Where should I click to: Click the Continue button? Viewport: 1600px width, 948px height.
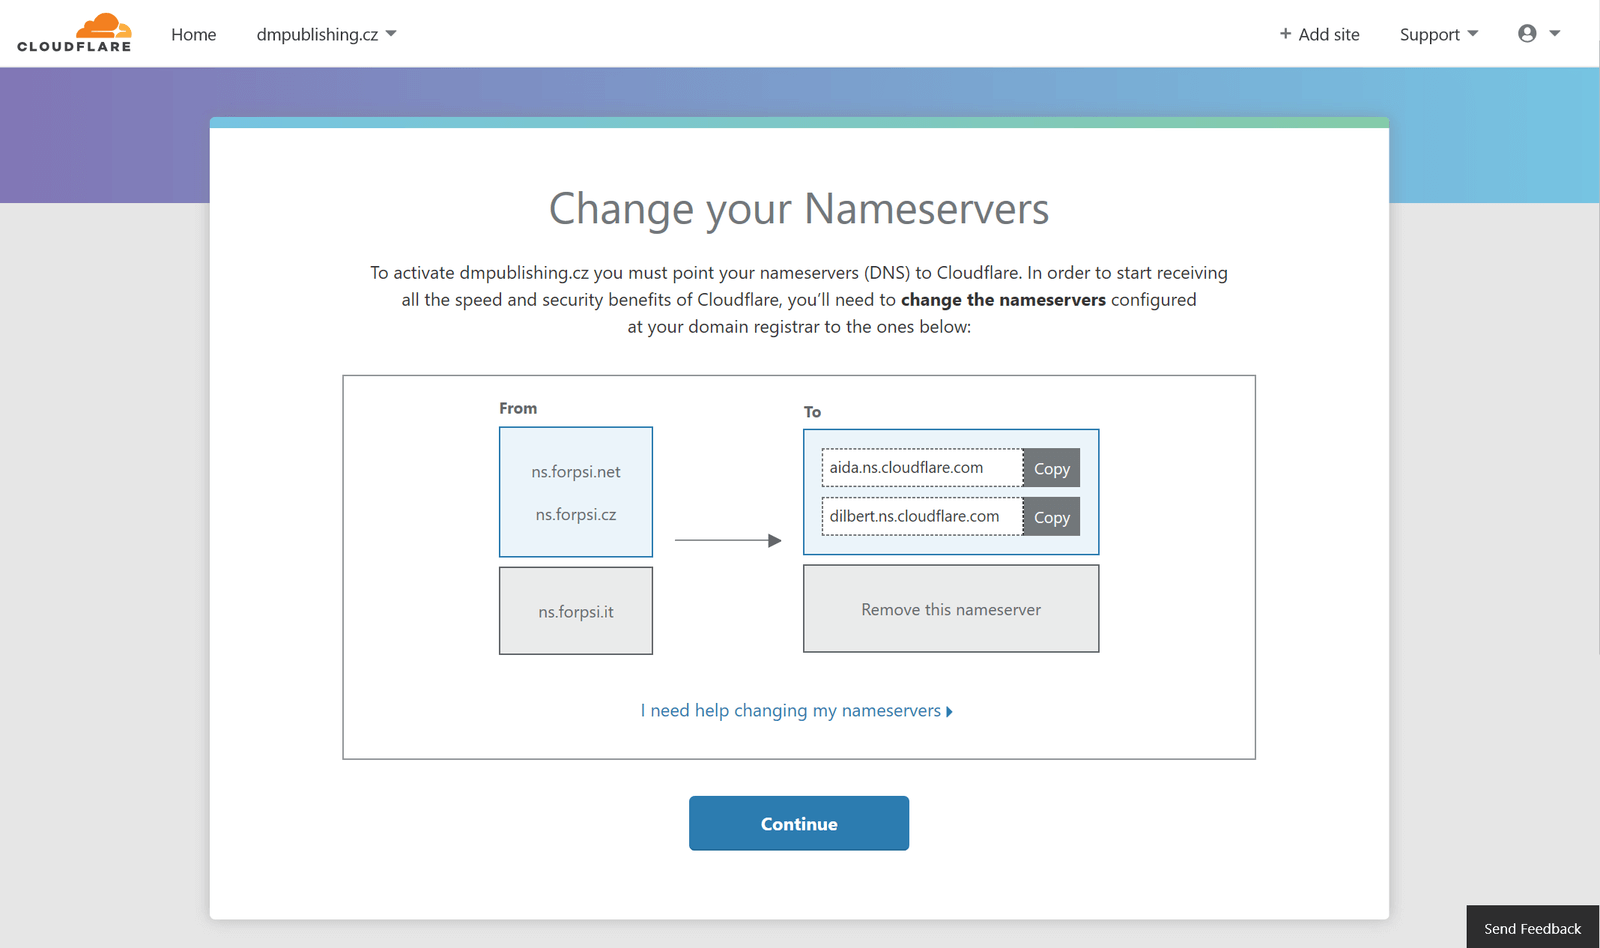799,823
